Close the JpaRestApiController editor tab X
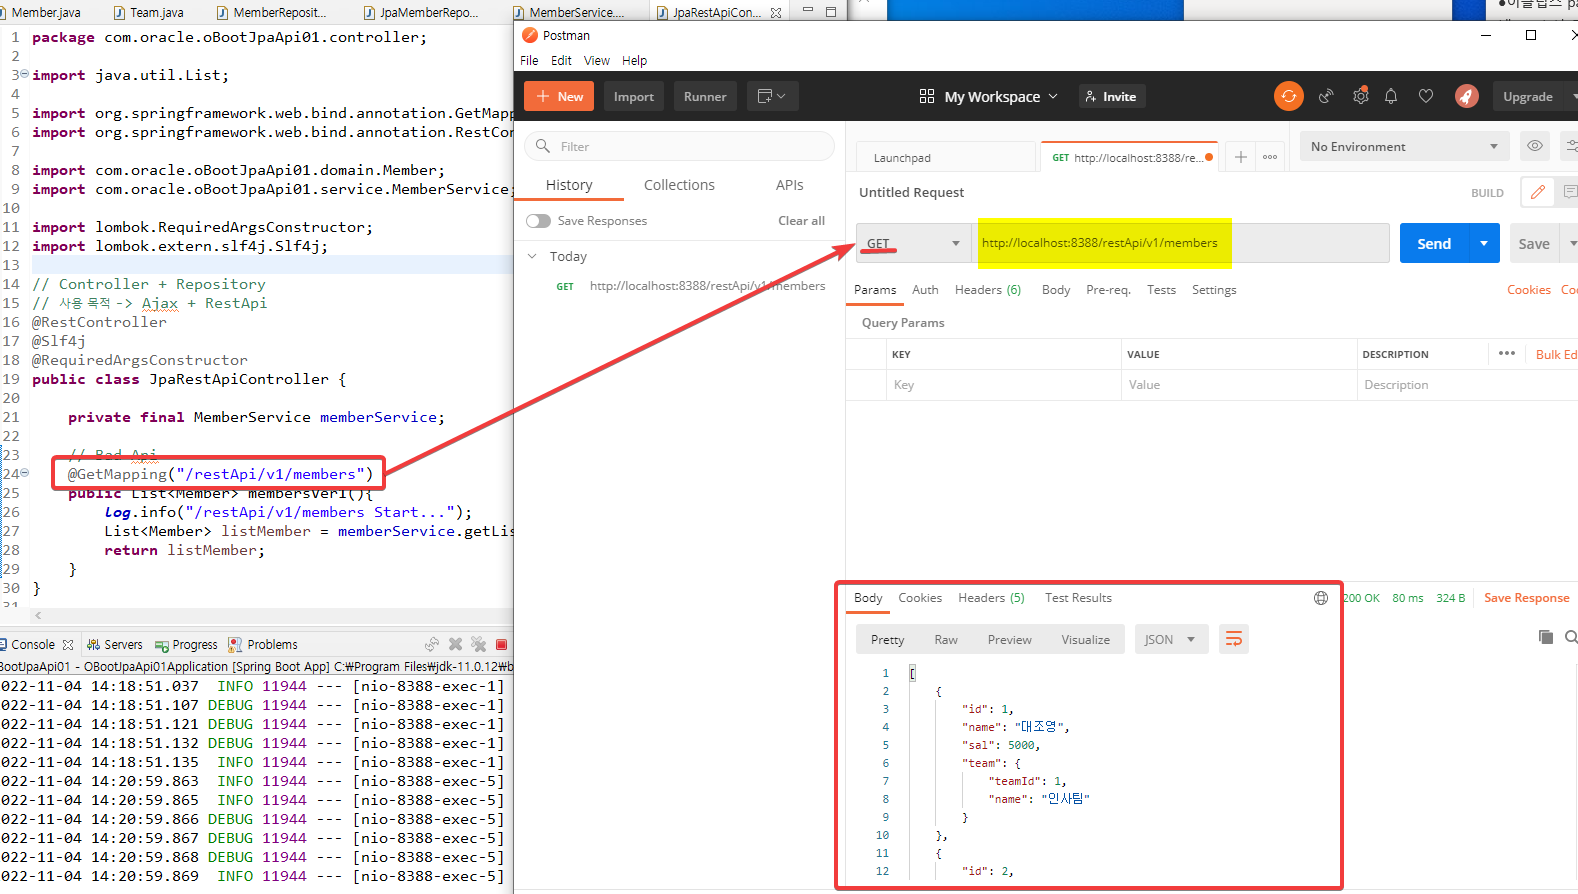1578x894 pixels. [x=776, y=13]
